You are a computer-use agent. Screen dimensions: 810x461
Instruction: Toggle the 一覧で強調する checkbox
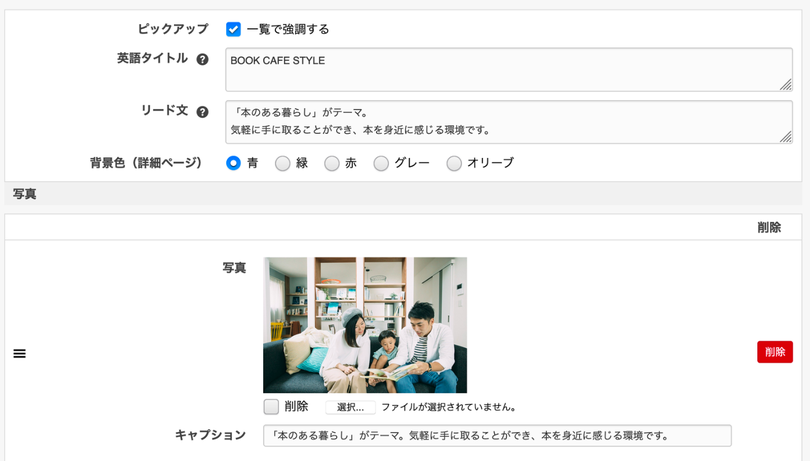tap(233, 29)
